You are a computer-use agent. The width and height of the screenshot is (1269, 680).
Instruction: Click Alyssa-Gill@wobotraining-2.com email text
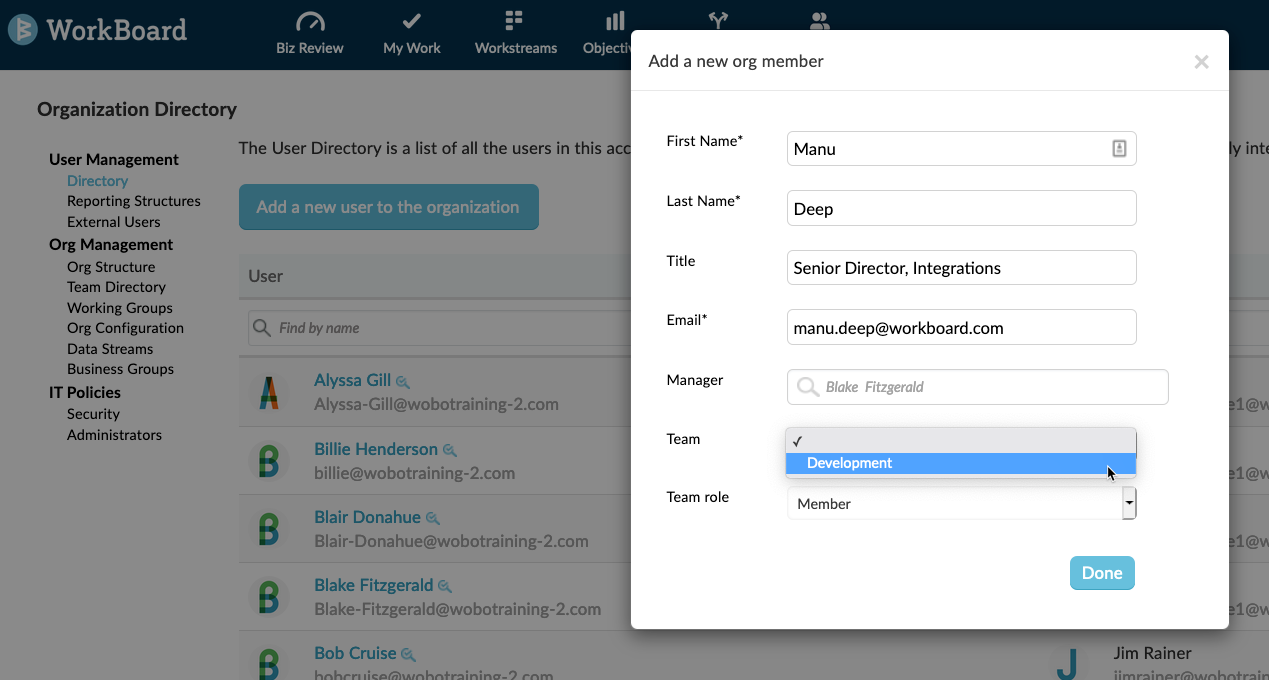coord(436,405)
